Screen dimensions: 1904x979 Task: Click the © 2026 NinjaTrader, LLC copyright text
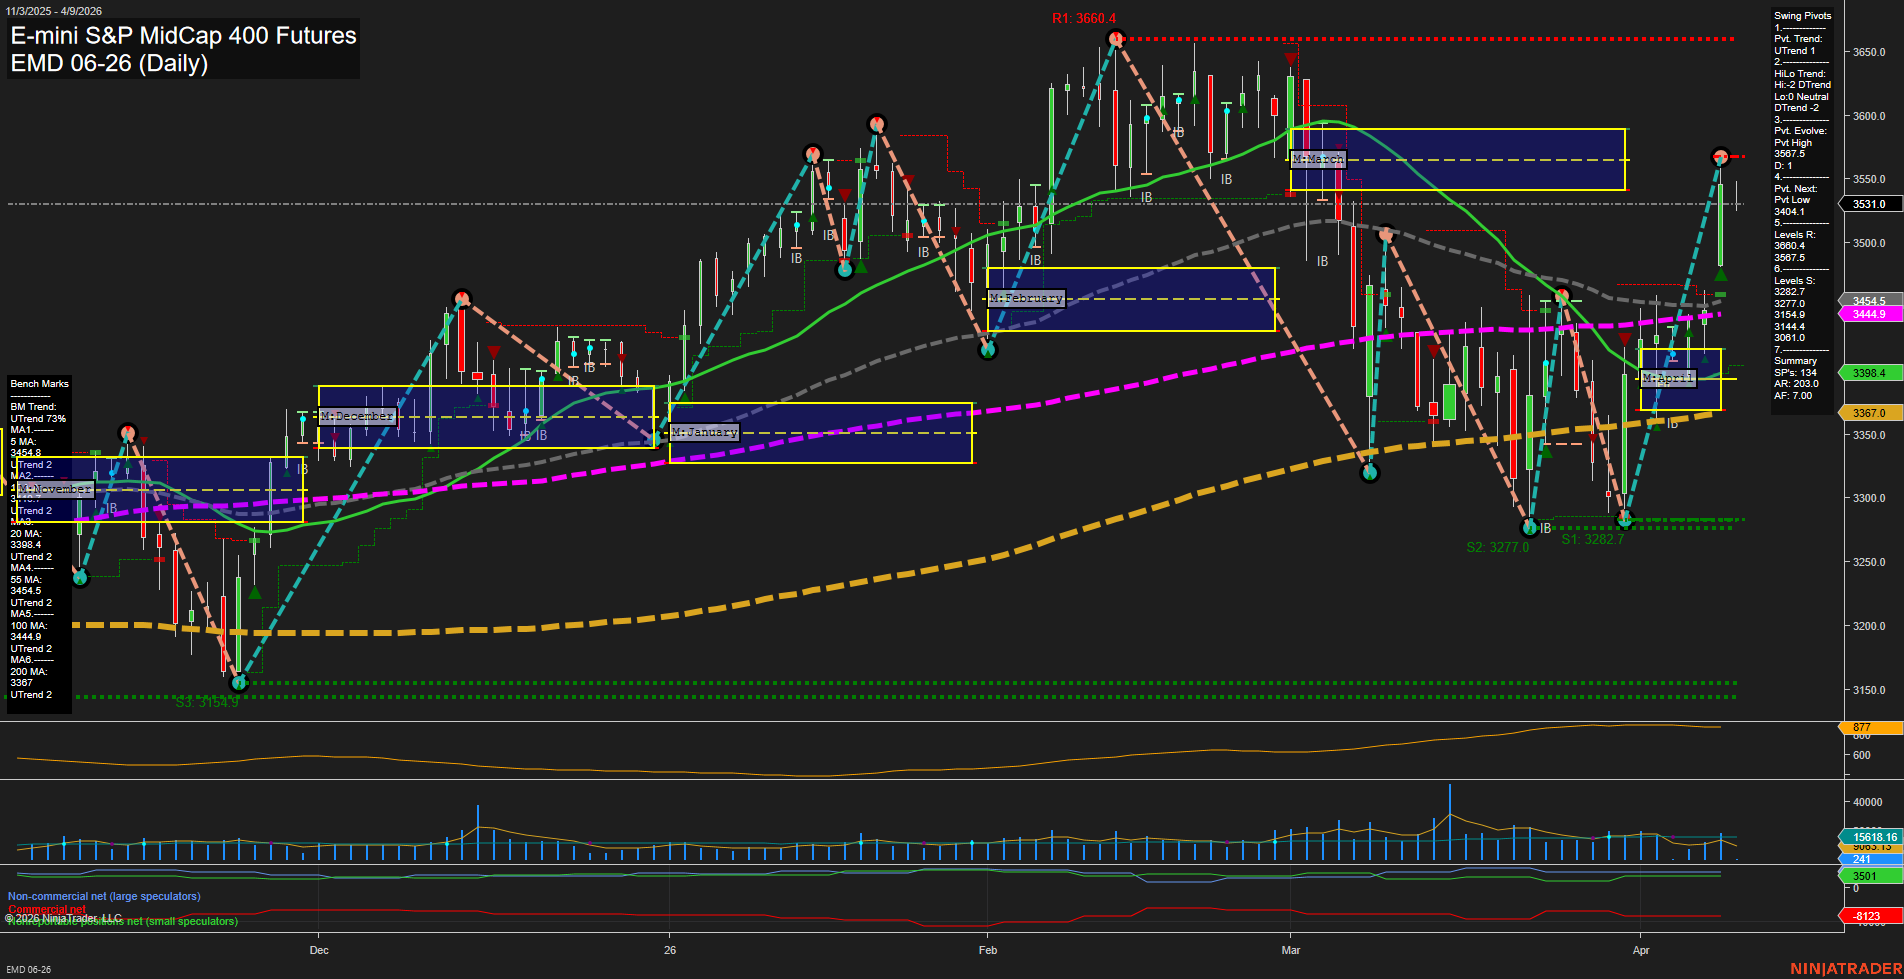pyautogui.click(x=62, y=916)
